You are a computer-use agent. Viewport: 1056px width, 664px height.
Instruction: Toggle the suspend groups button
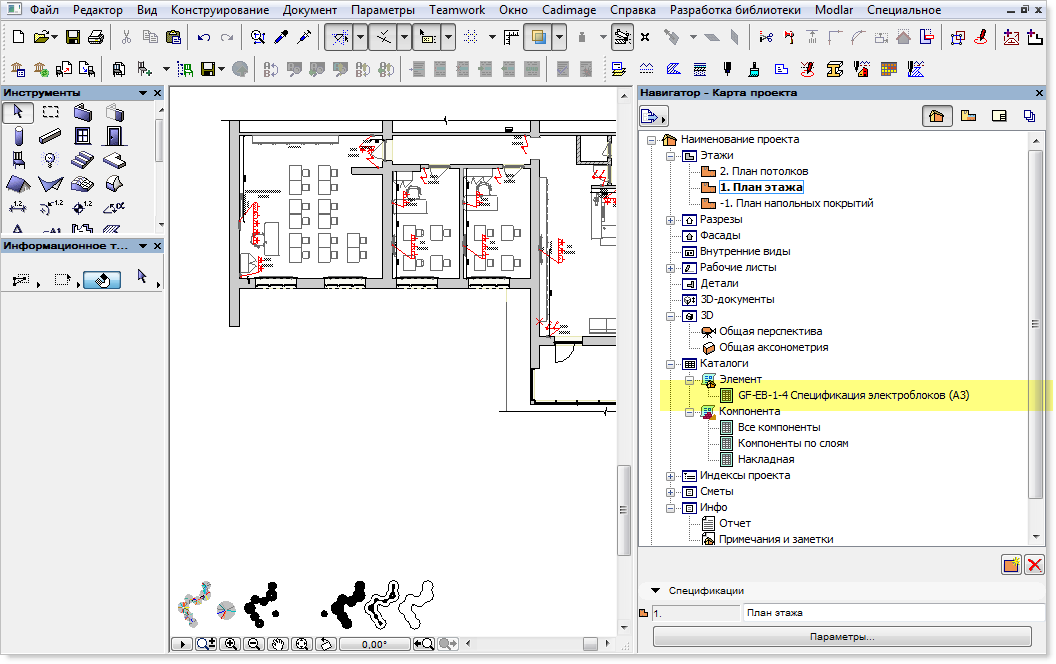(622, 38)
